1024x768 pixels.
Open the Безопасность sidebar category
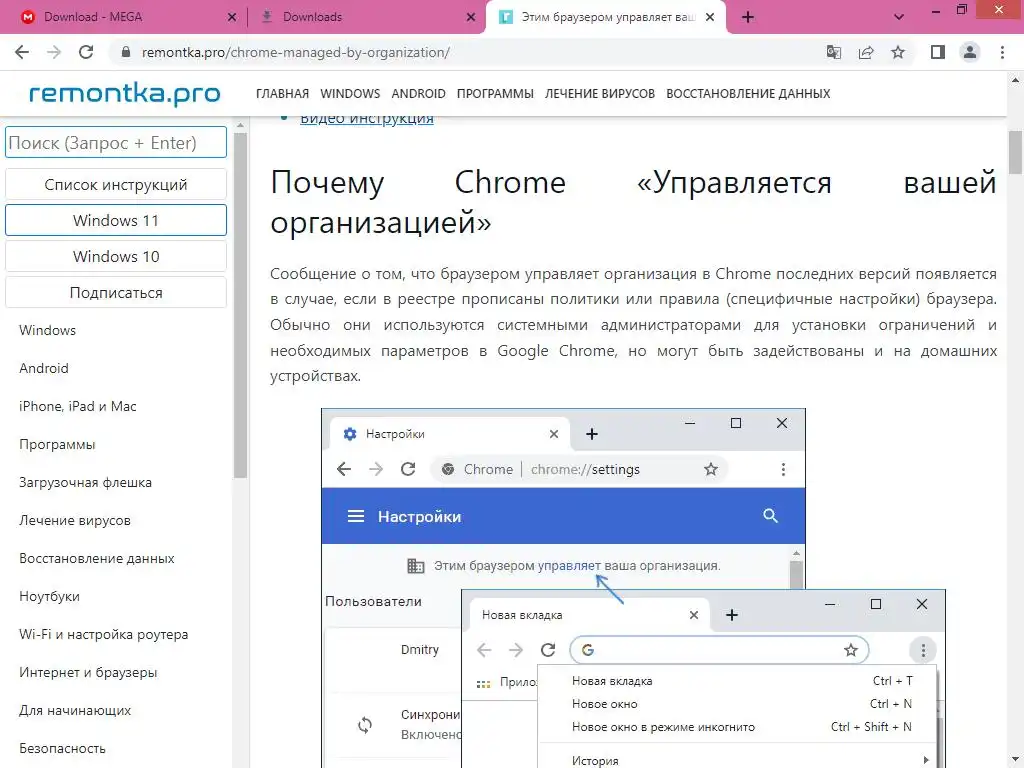[62, 748]
